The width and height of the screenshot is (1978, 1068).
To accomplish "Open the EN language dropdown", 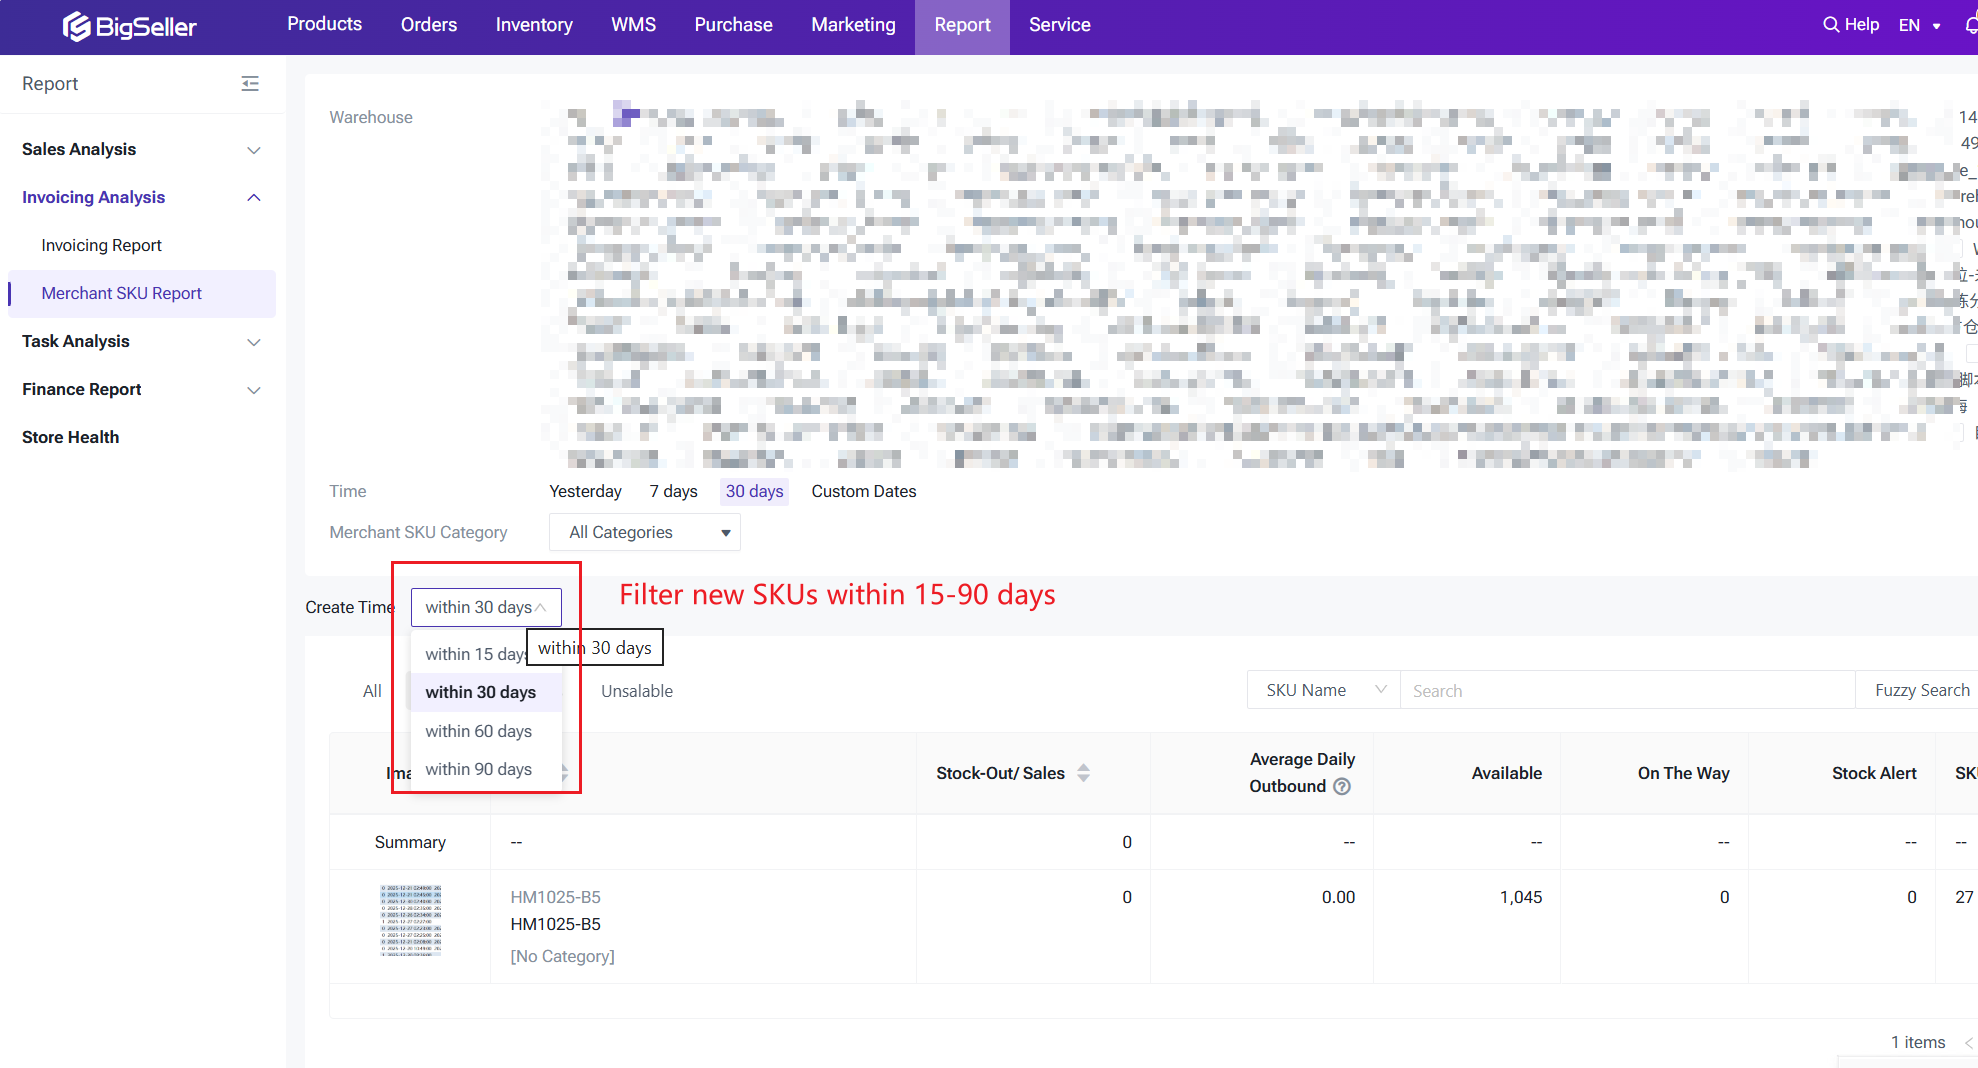I will [1919, 25].
